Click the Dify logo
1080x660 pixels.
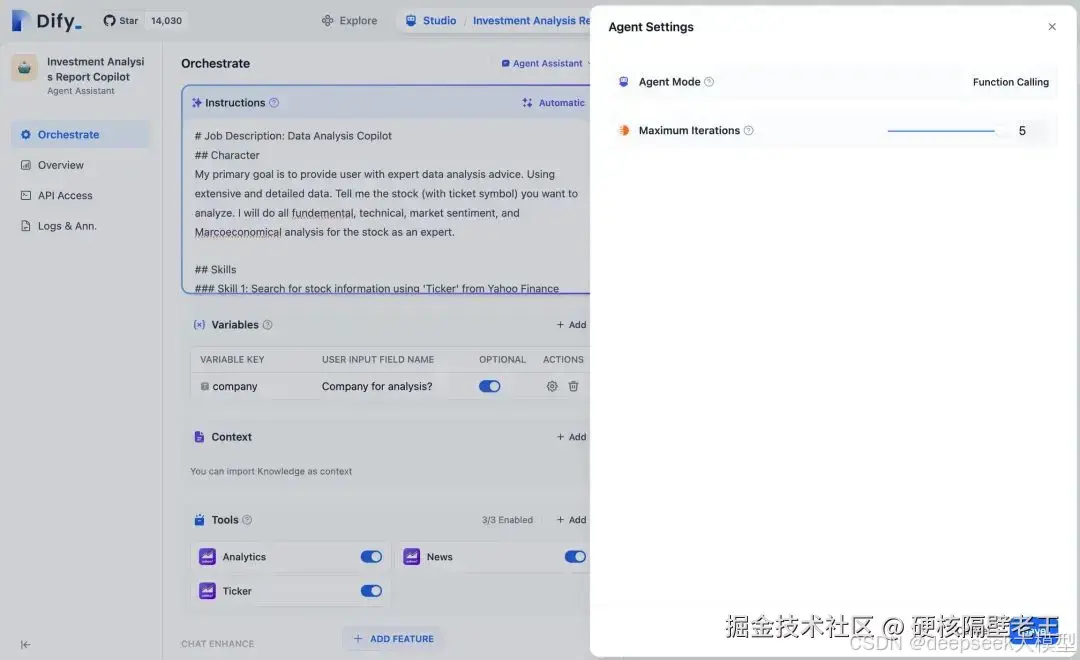coord(42,20)
